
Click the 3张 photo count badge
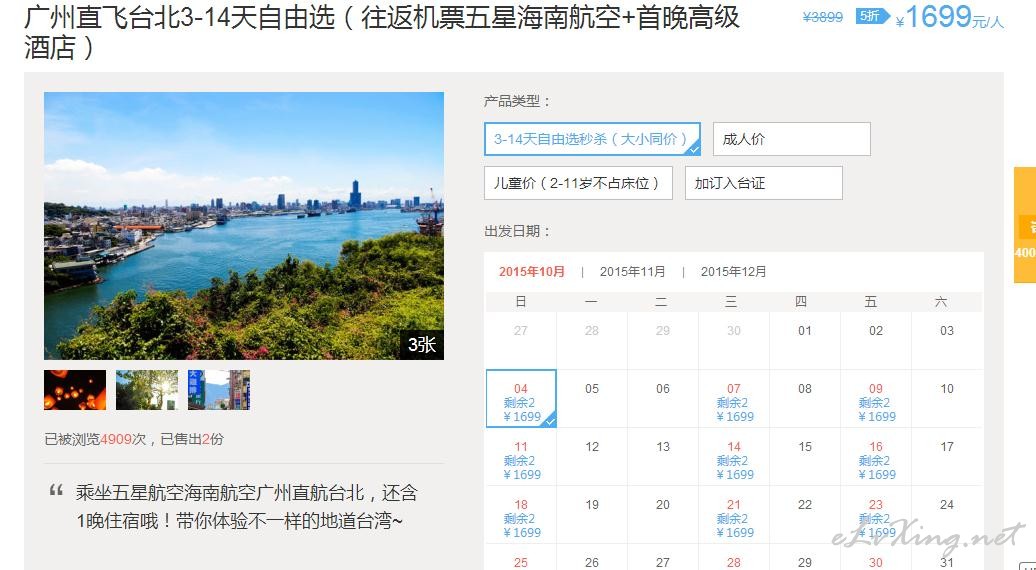[422, 345]
